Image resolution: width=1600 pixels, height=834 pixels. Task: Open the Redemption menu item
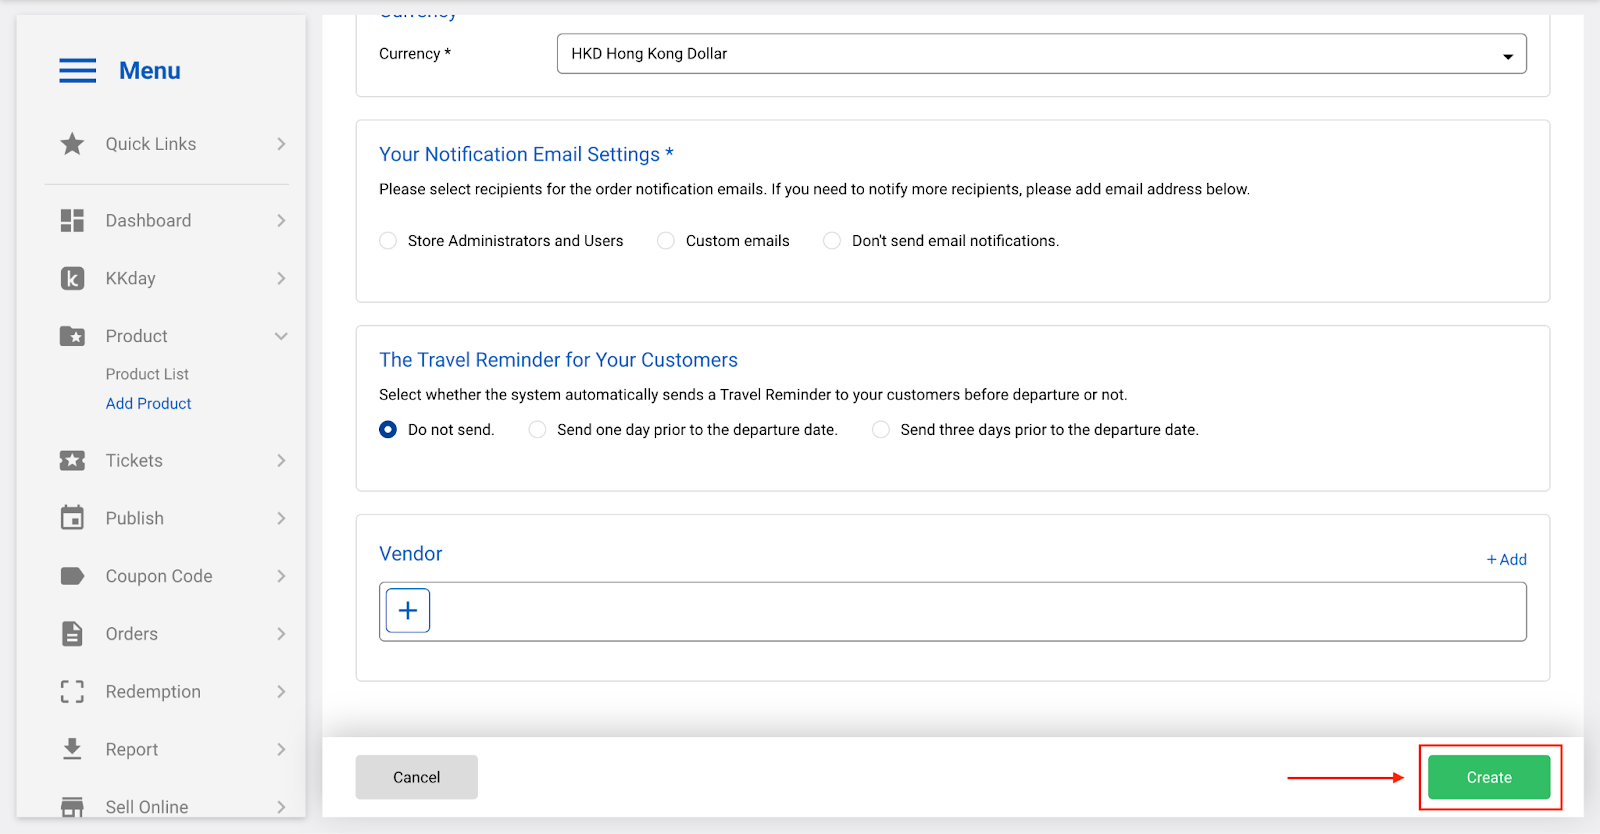[x=153, y=692]
